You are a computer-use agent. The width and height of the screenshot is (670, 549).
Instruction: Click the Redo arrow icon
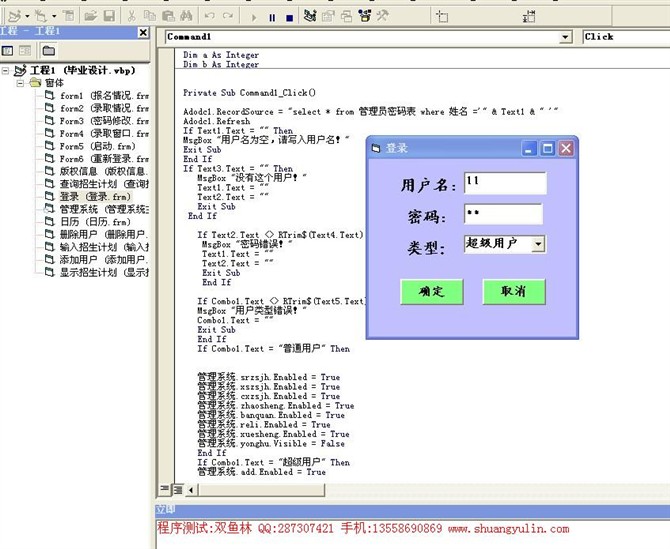(x=228, y=16)
